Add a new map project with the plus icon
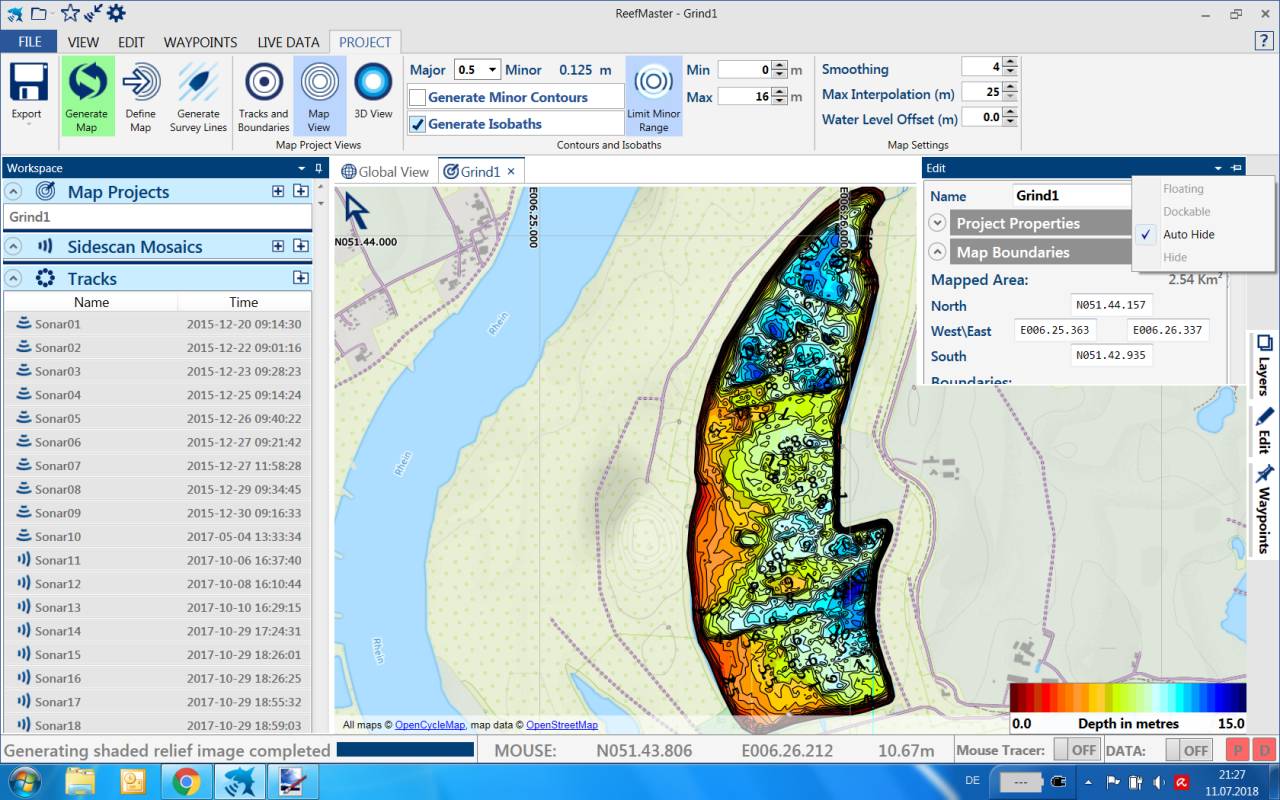This screenshot has width=1280, height=800. pyautogui.click(x=278, y=191)
